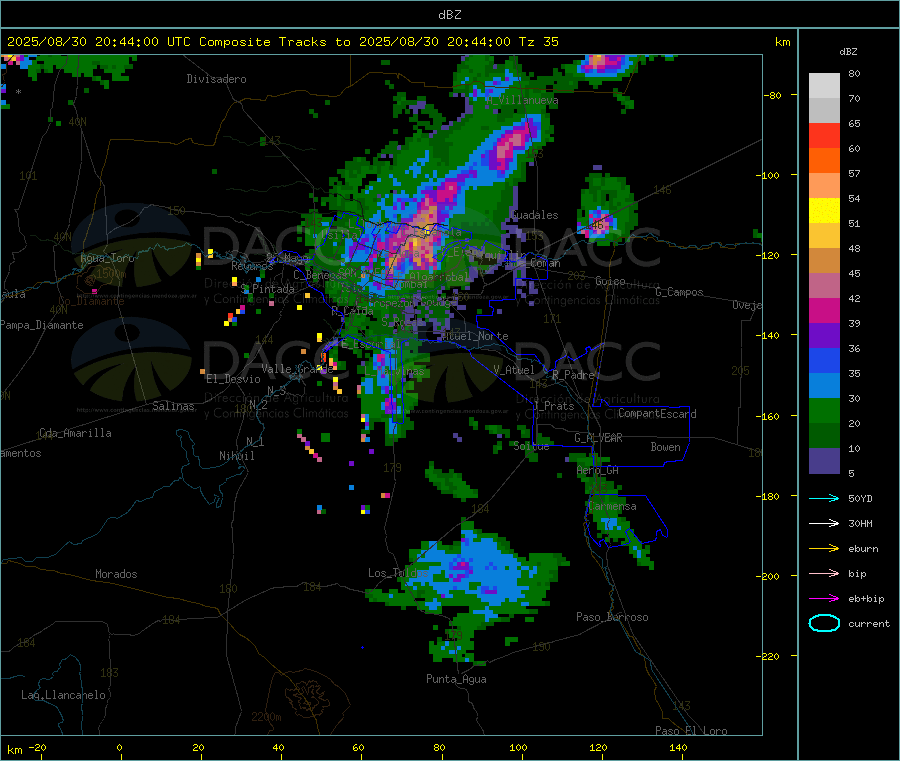The width and height of the screenshot is (900, 761).
Task: Click the 'Guico' map label
Action: tap(610, 281)
